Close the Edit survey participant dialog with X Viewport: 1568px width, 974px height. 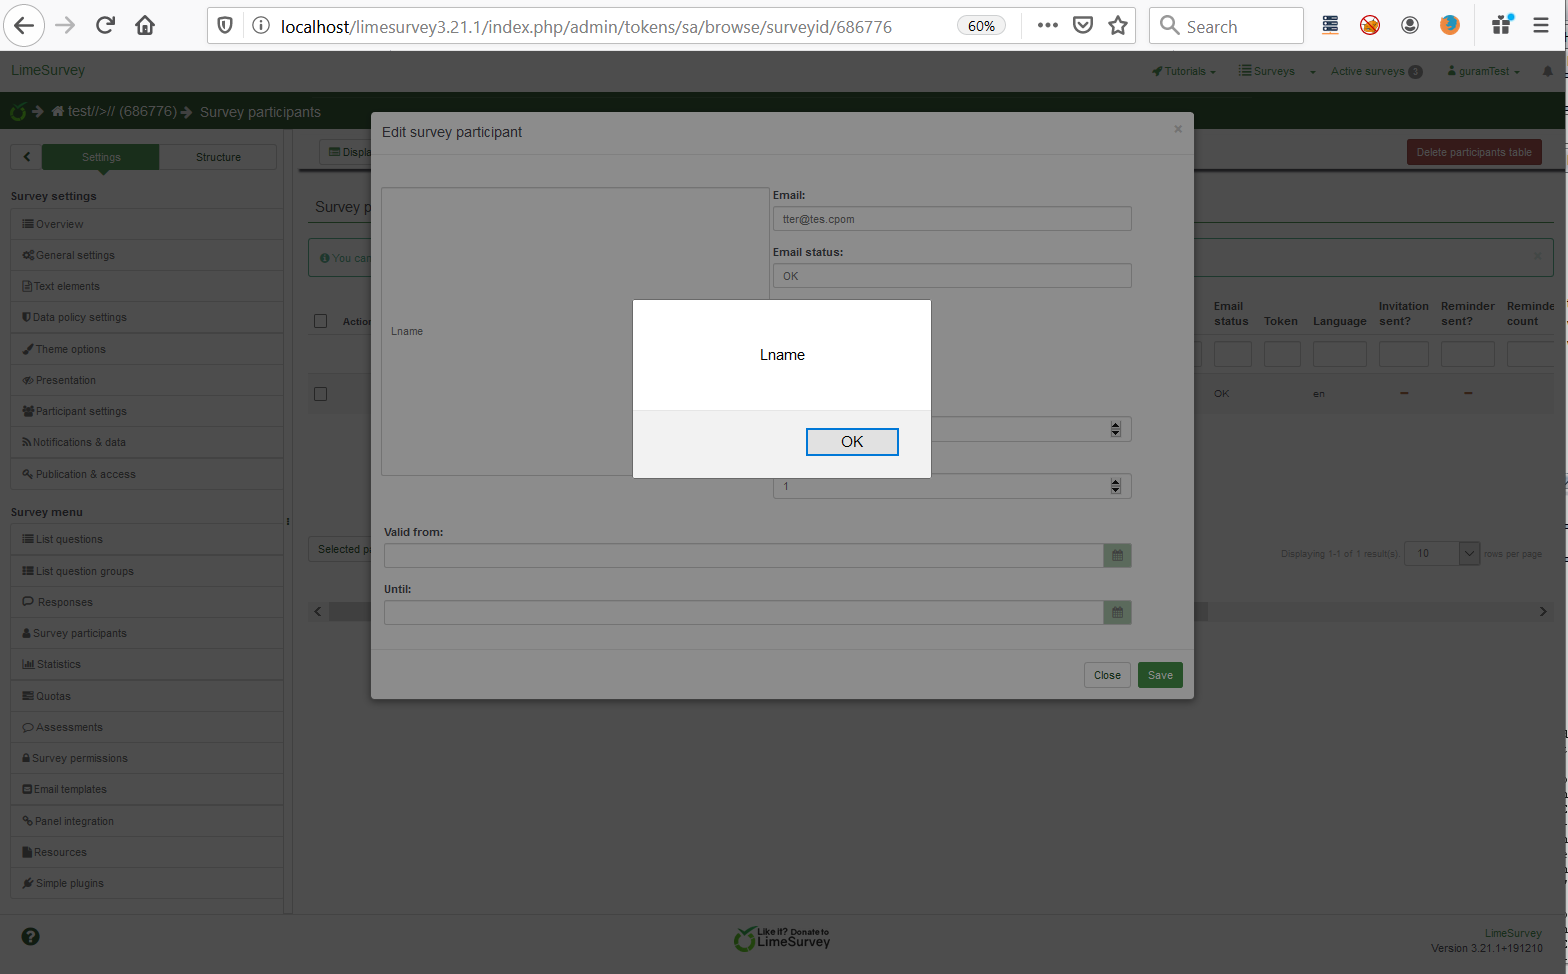point(1178,129)
